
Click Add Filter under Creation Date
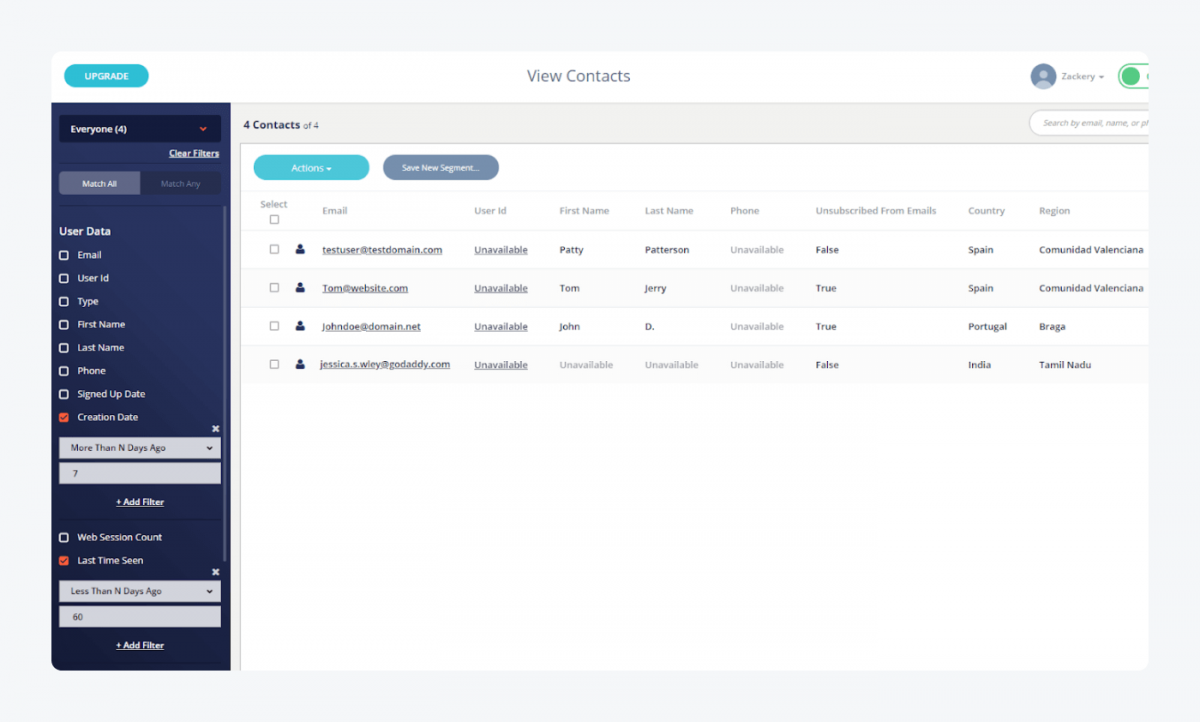click(x=140, y=502)
